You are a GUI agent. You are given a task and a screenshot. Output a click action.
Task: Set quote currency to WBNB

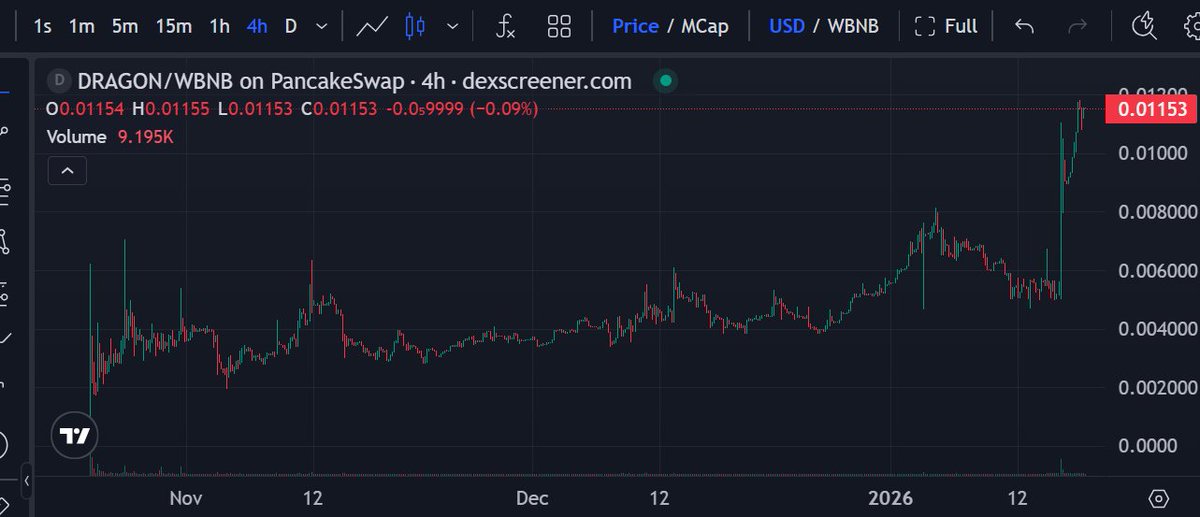pyautogui.click(x=853, y=26)
